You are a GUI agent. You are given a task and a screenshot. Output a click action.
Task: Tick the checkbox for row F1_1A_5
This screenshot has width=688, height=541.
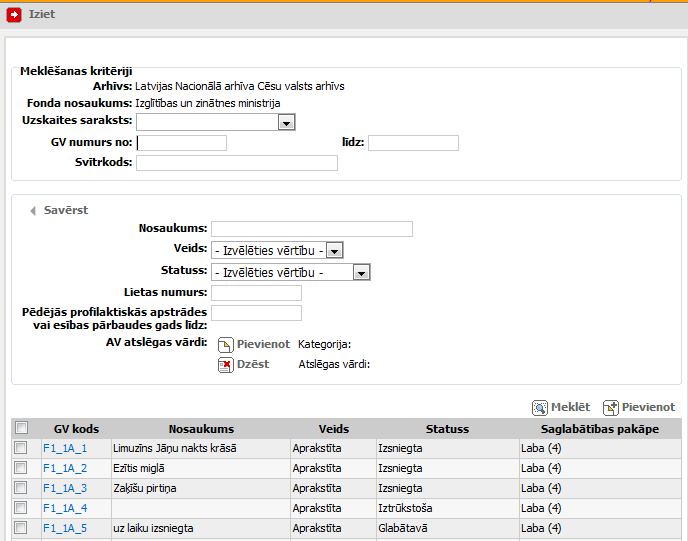[x=21, y=529]
